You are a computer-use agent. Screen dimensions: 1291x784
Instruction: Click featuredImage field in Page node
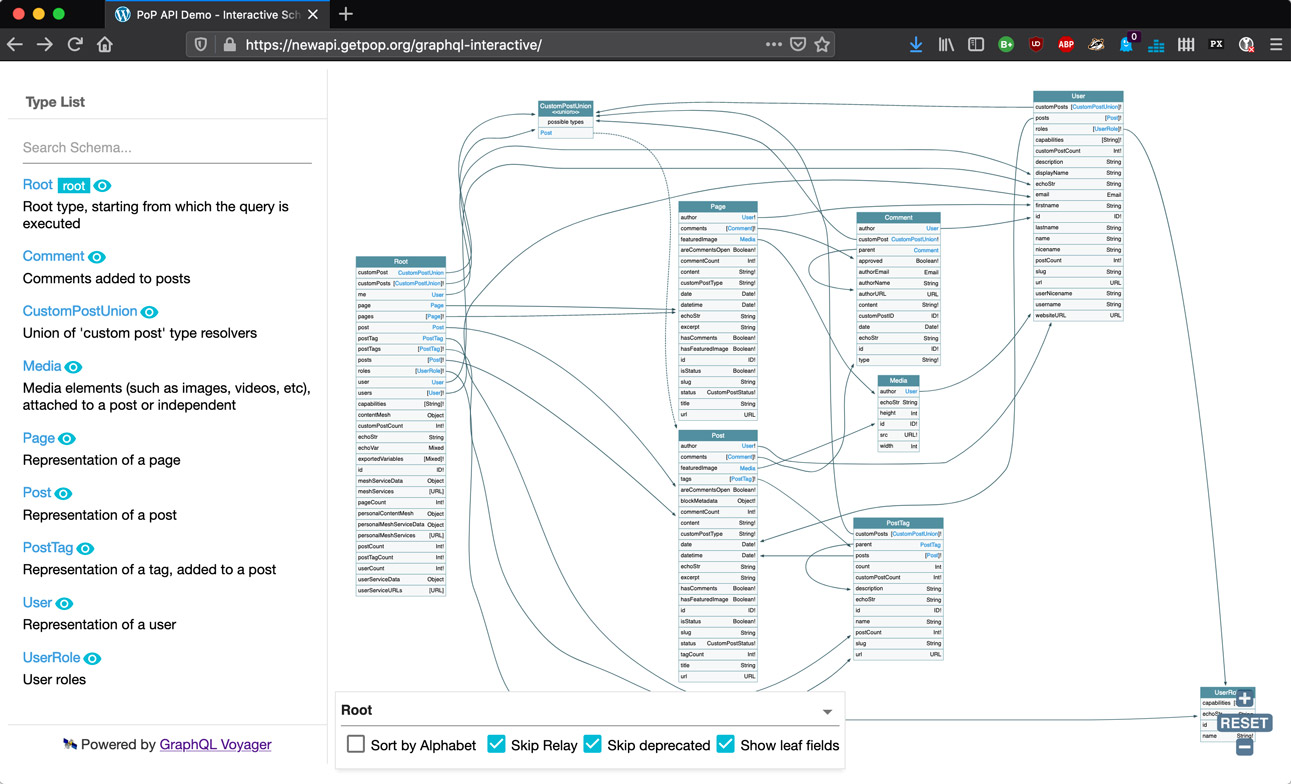[x=718, y=240]
